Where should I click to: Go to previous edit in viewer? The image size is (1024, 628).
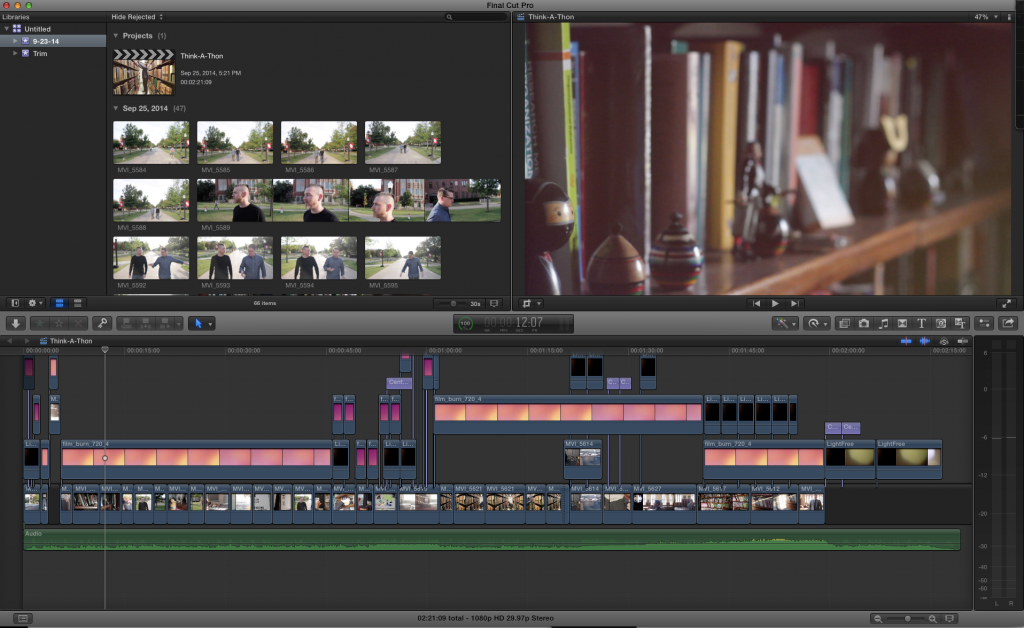point(756,303)
